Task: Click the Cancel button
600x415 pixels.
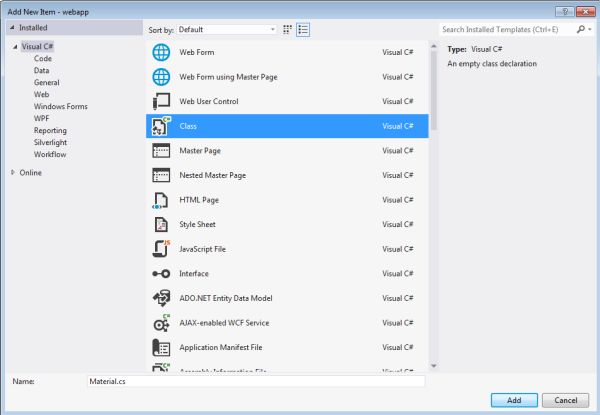Action: click(x=566, y=400)
